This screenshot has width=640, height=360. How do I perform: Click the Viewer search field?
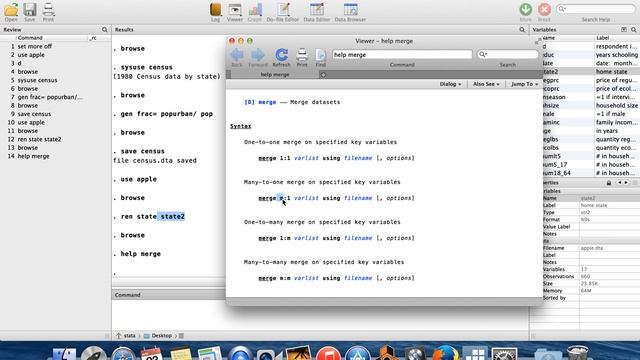(x=508, y=54)
